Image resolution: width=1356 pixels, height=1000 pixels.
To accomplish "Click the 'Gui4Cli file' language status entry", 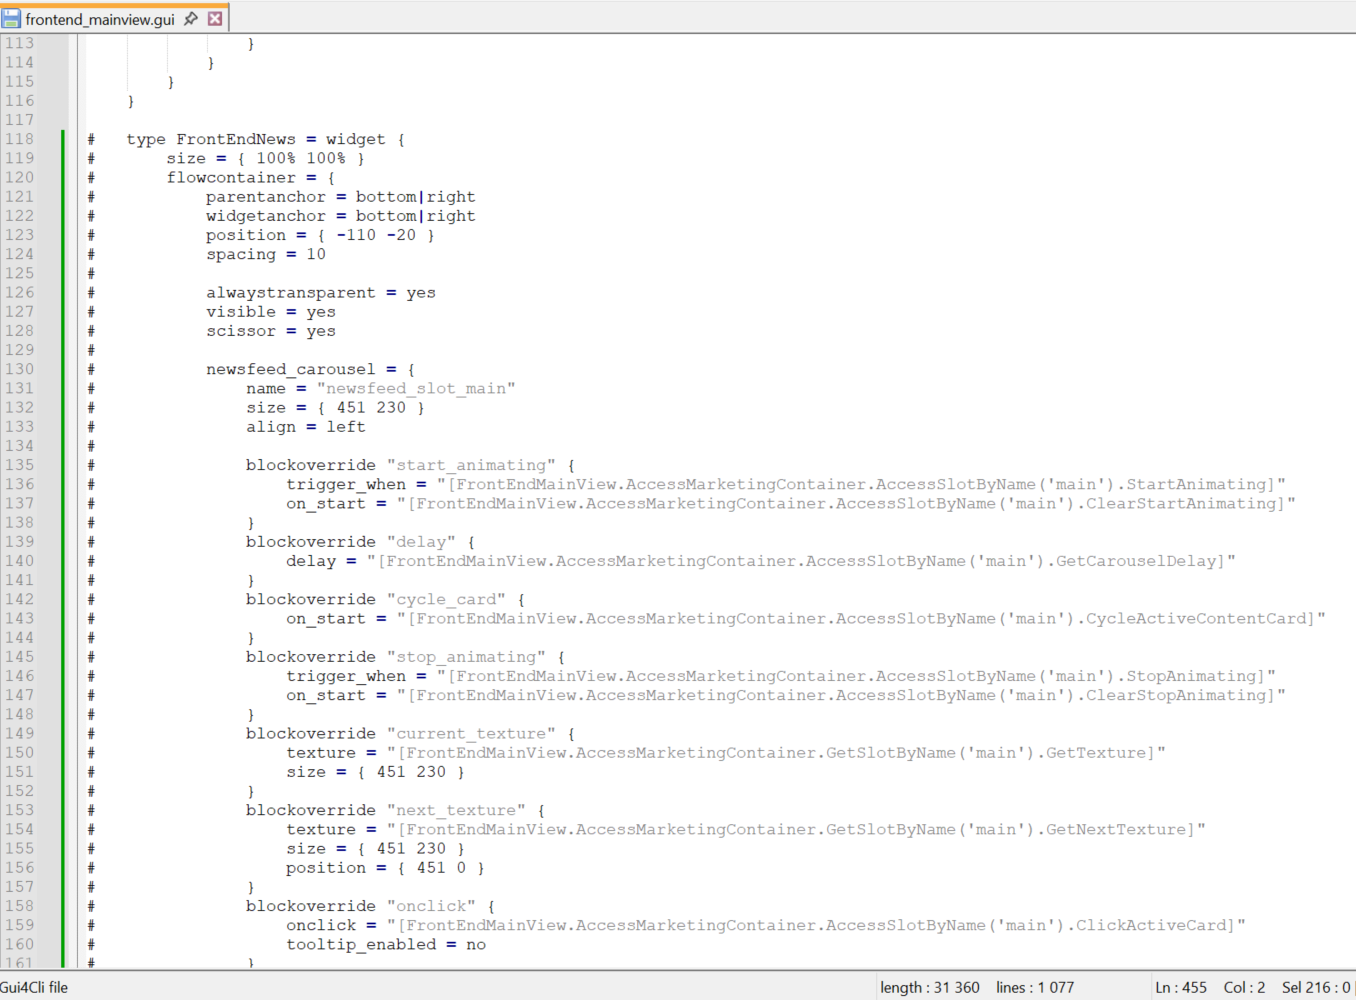I will (x=35, y=987).
